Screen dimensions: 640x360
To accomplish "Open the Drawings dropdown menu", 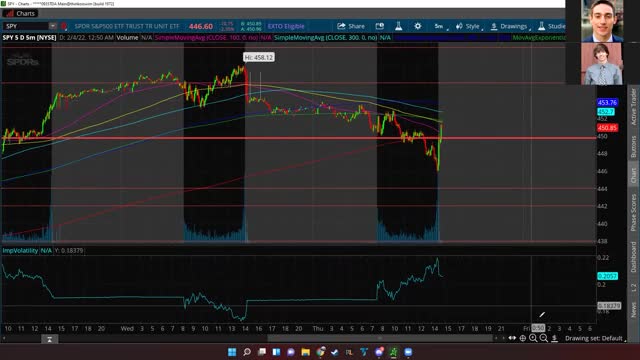I will coord(510,26).
